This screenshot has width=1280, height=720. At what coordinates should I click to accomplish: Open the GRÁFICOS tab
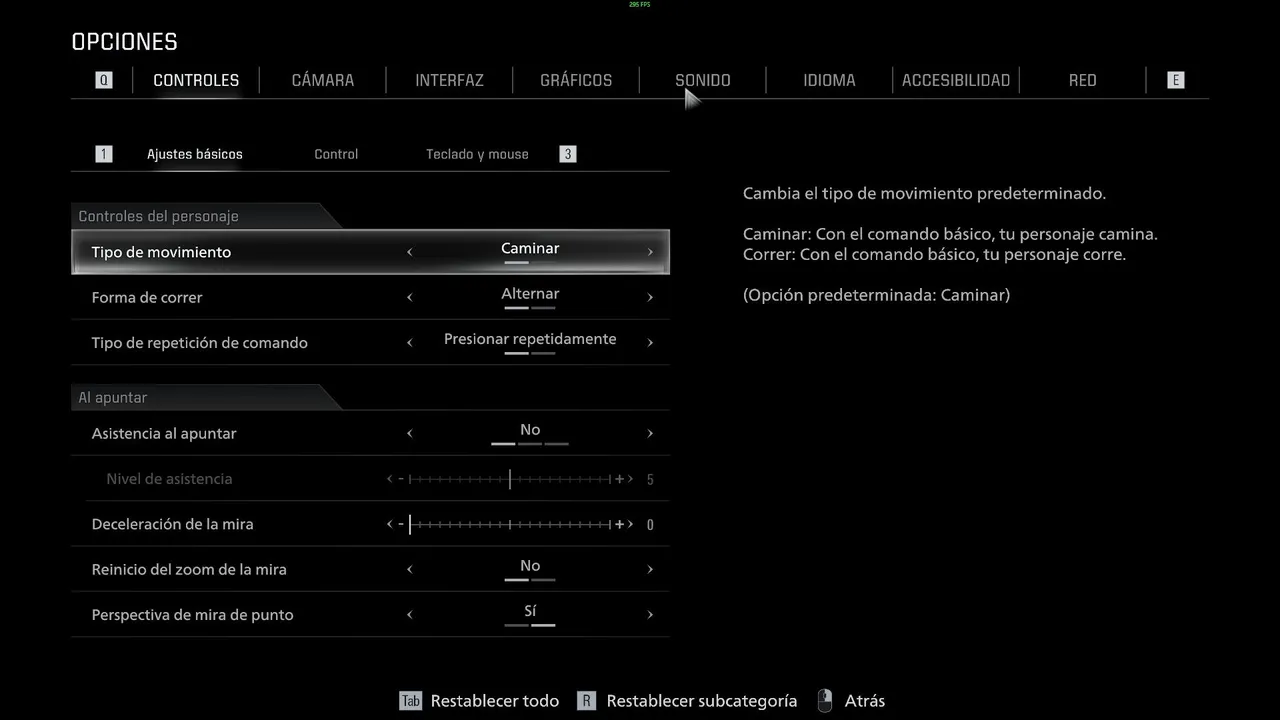[x=576, y=80]
